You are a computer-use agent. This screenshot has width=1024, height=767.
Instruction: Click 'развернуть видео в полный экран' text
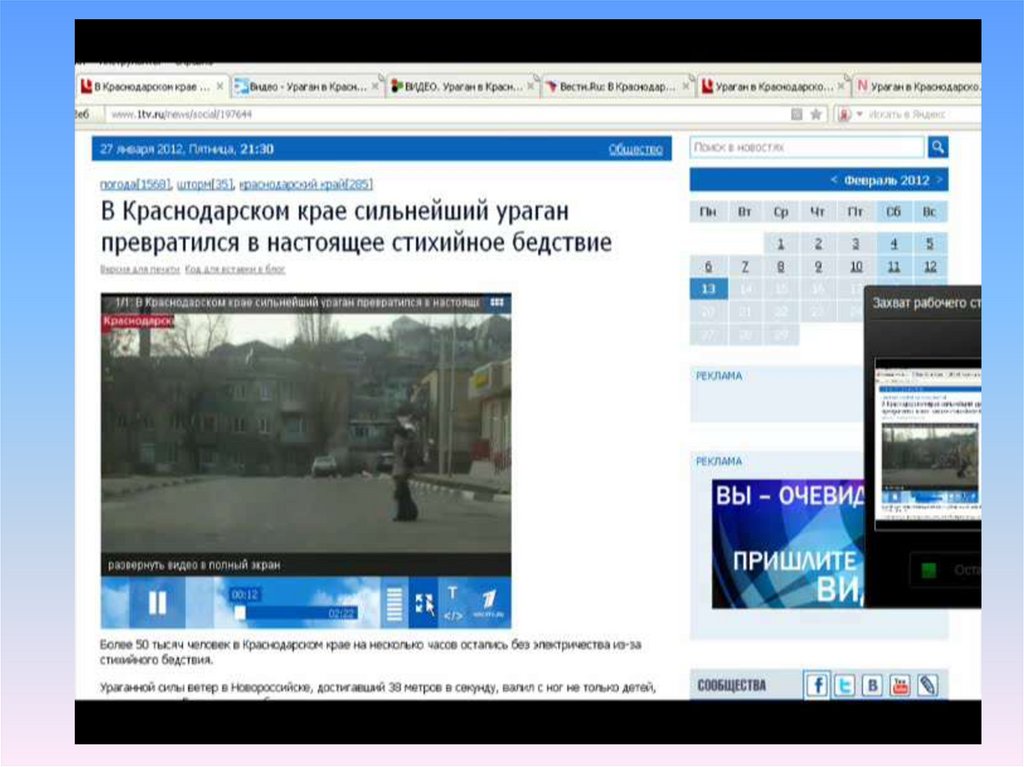pyautogui.click(x=194, y=565)
